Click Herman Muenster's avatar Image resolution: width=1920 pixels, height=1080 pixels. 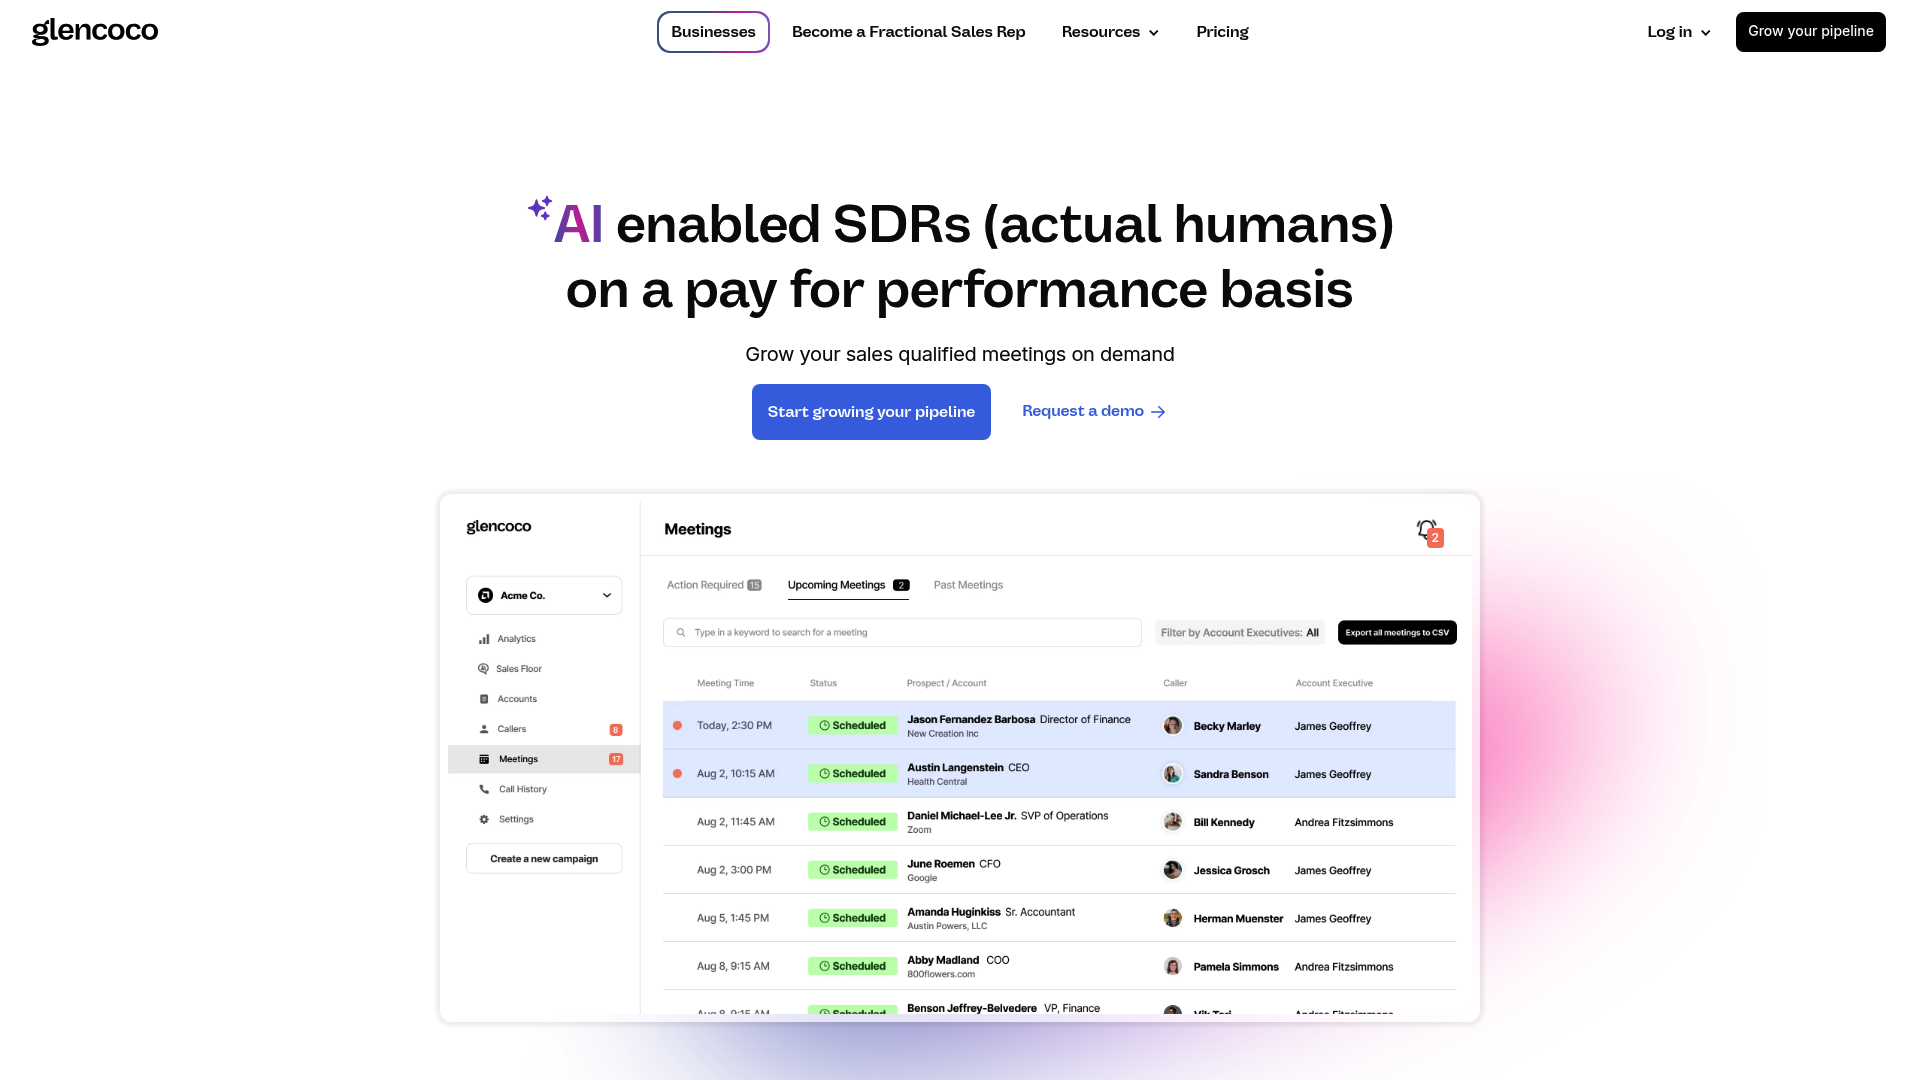point(1173,918)
